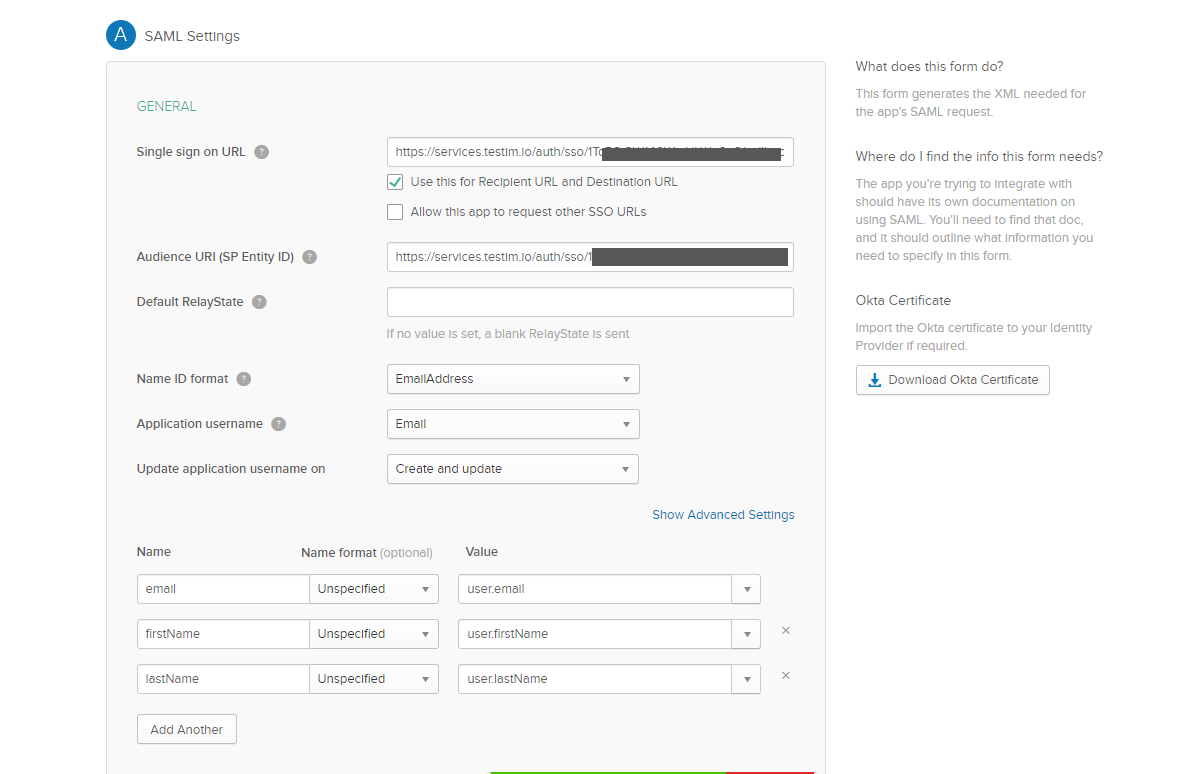Image resolution: width=1200 pixels, height=774 pixels.
Task: Click help icon next to Audience URI
Action: [x=310, y=257]
